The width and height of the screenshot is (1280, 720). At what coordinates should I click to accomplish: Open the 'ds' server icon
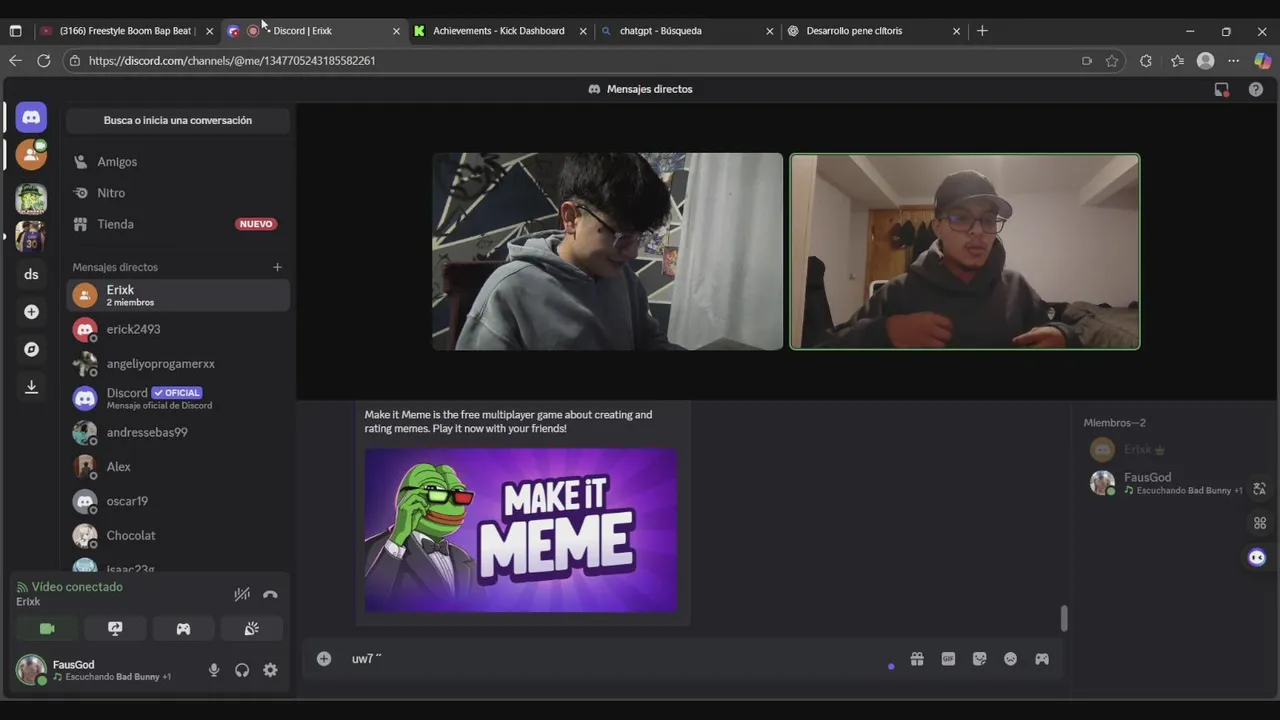pos(31,274)
